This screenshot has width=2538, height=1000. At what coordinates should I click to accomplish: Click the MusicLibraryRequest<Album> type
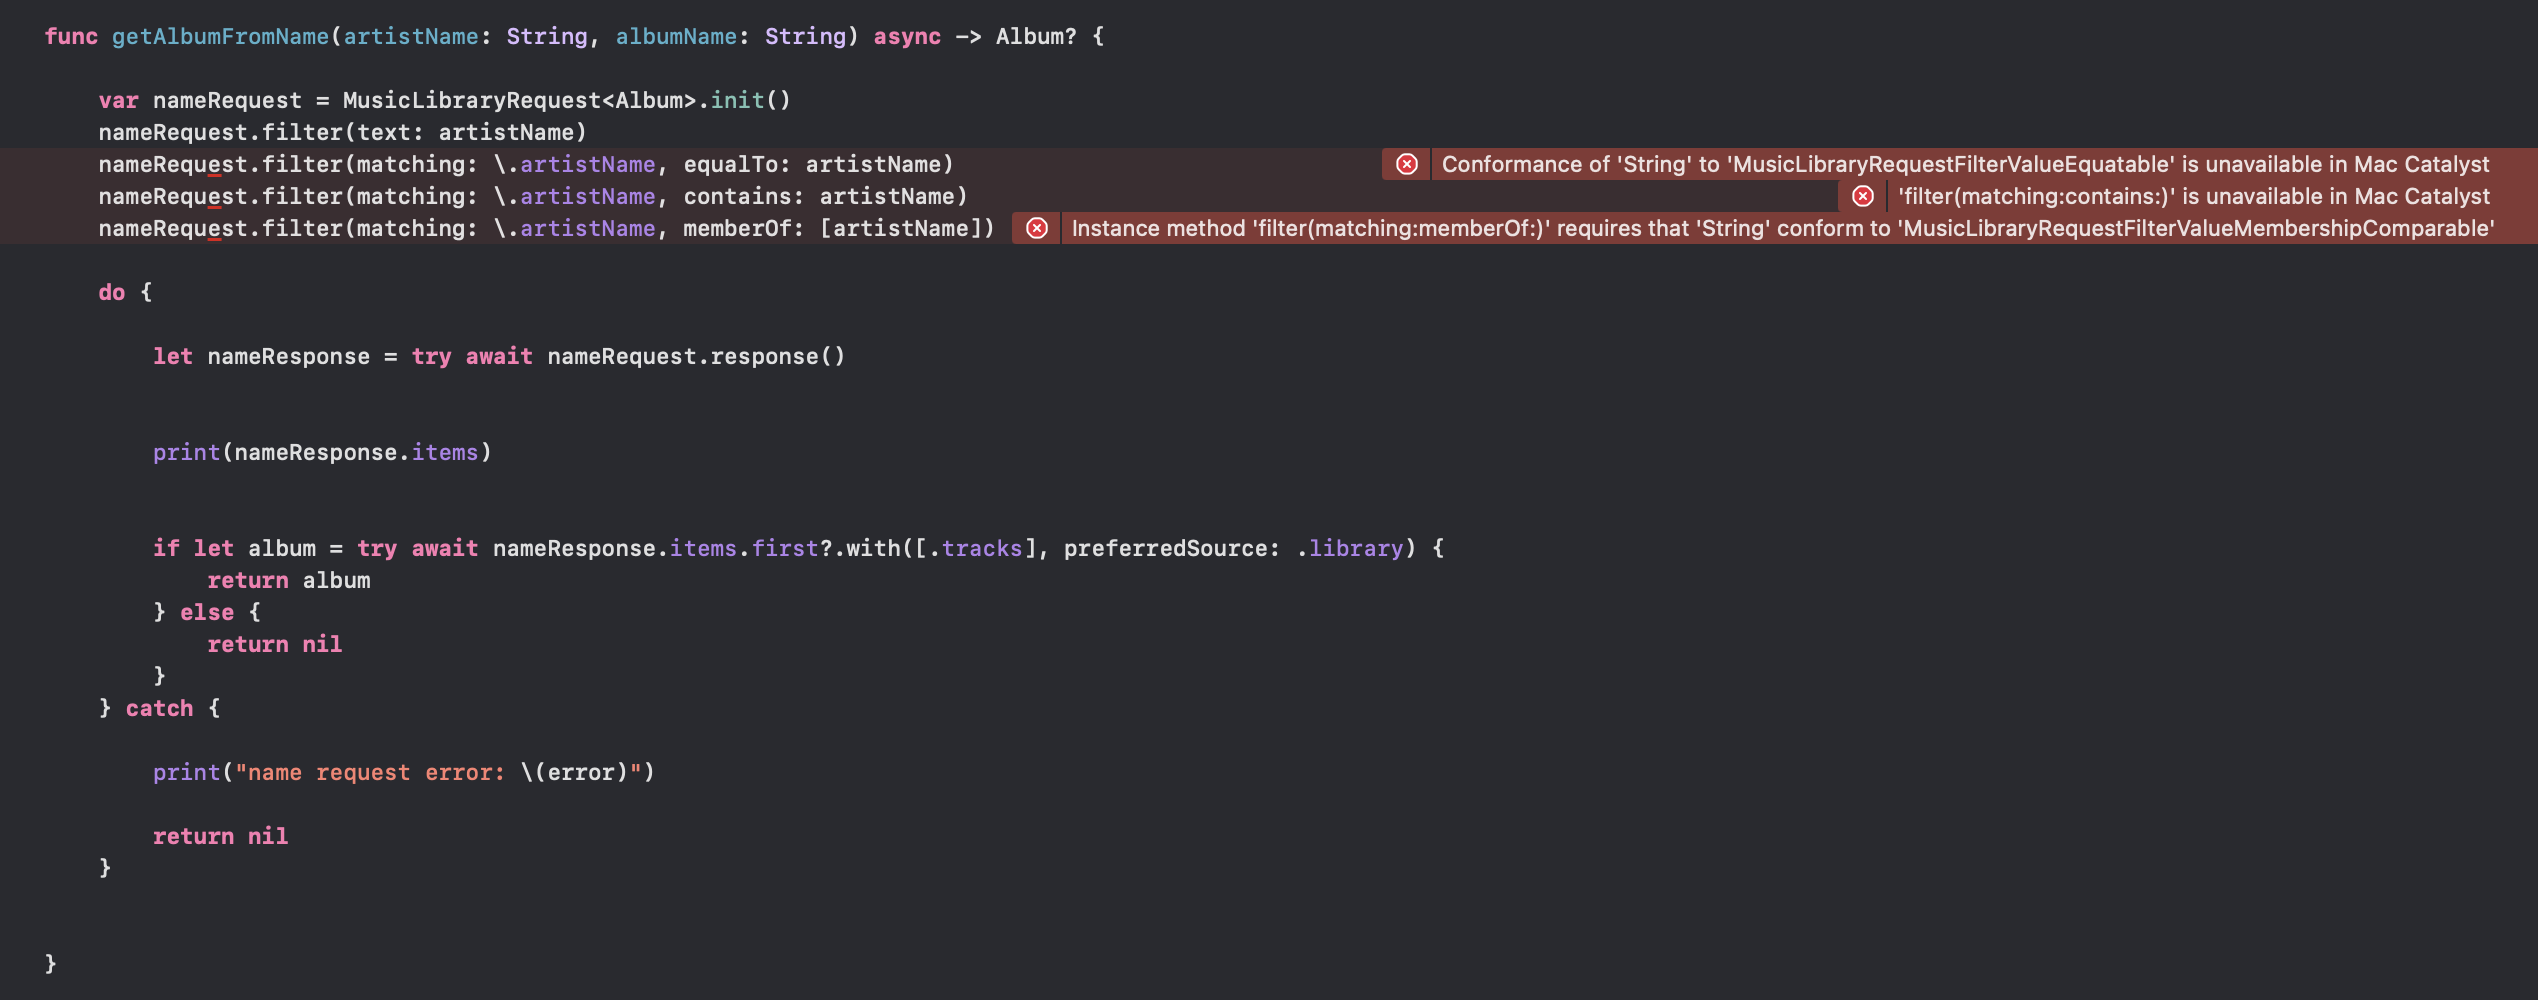519,100
